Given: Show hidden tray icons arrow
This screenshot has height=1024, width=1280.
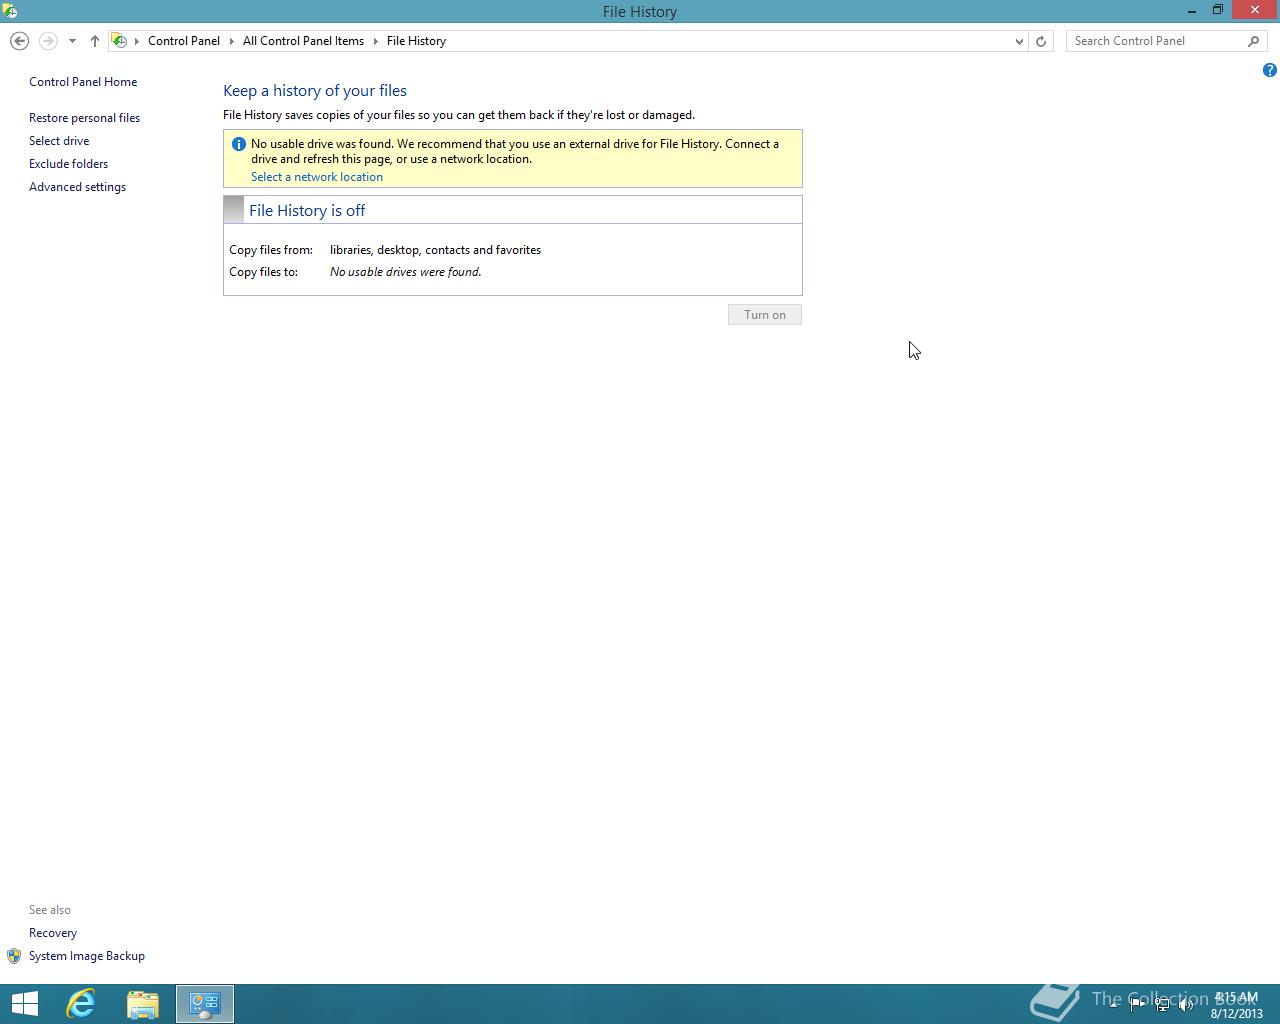Looking at the screenshot, I should coord(1113,1004).
